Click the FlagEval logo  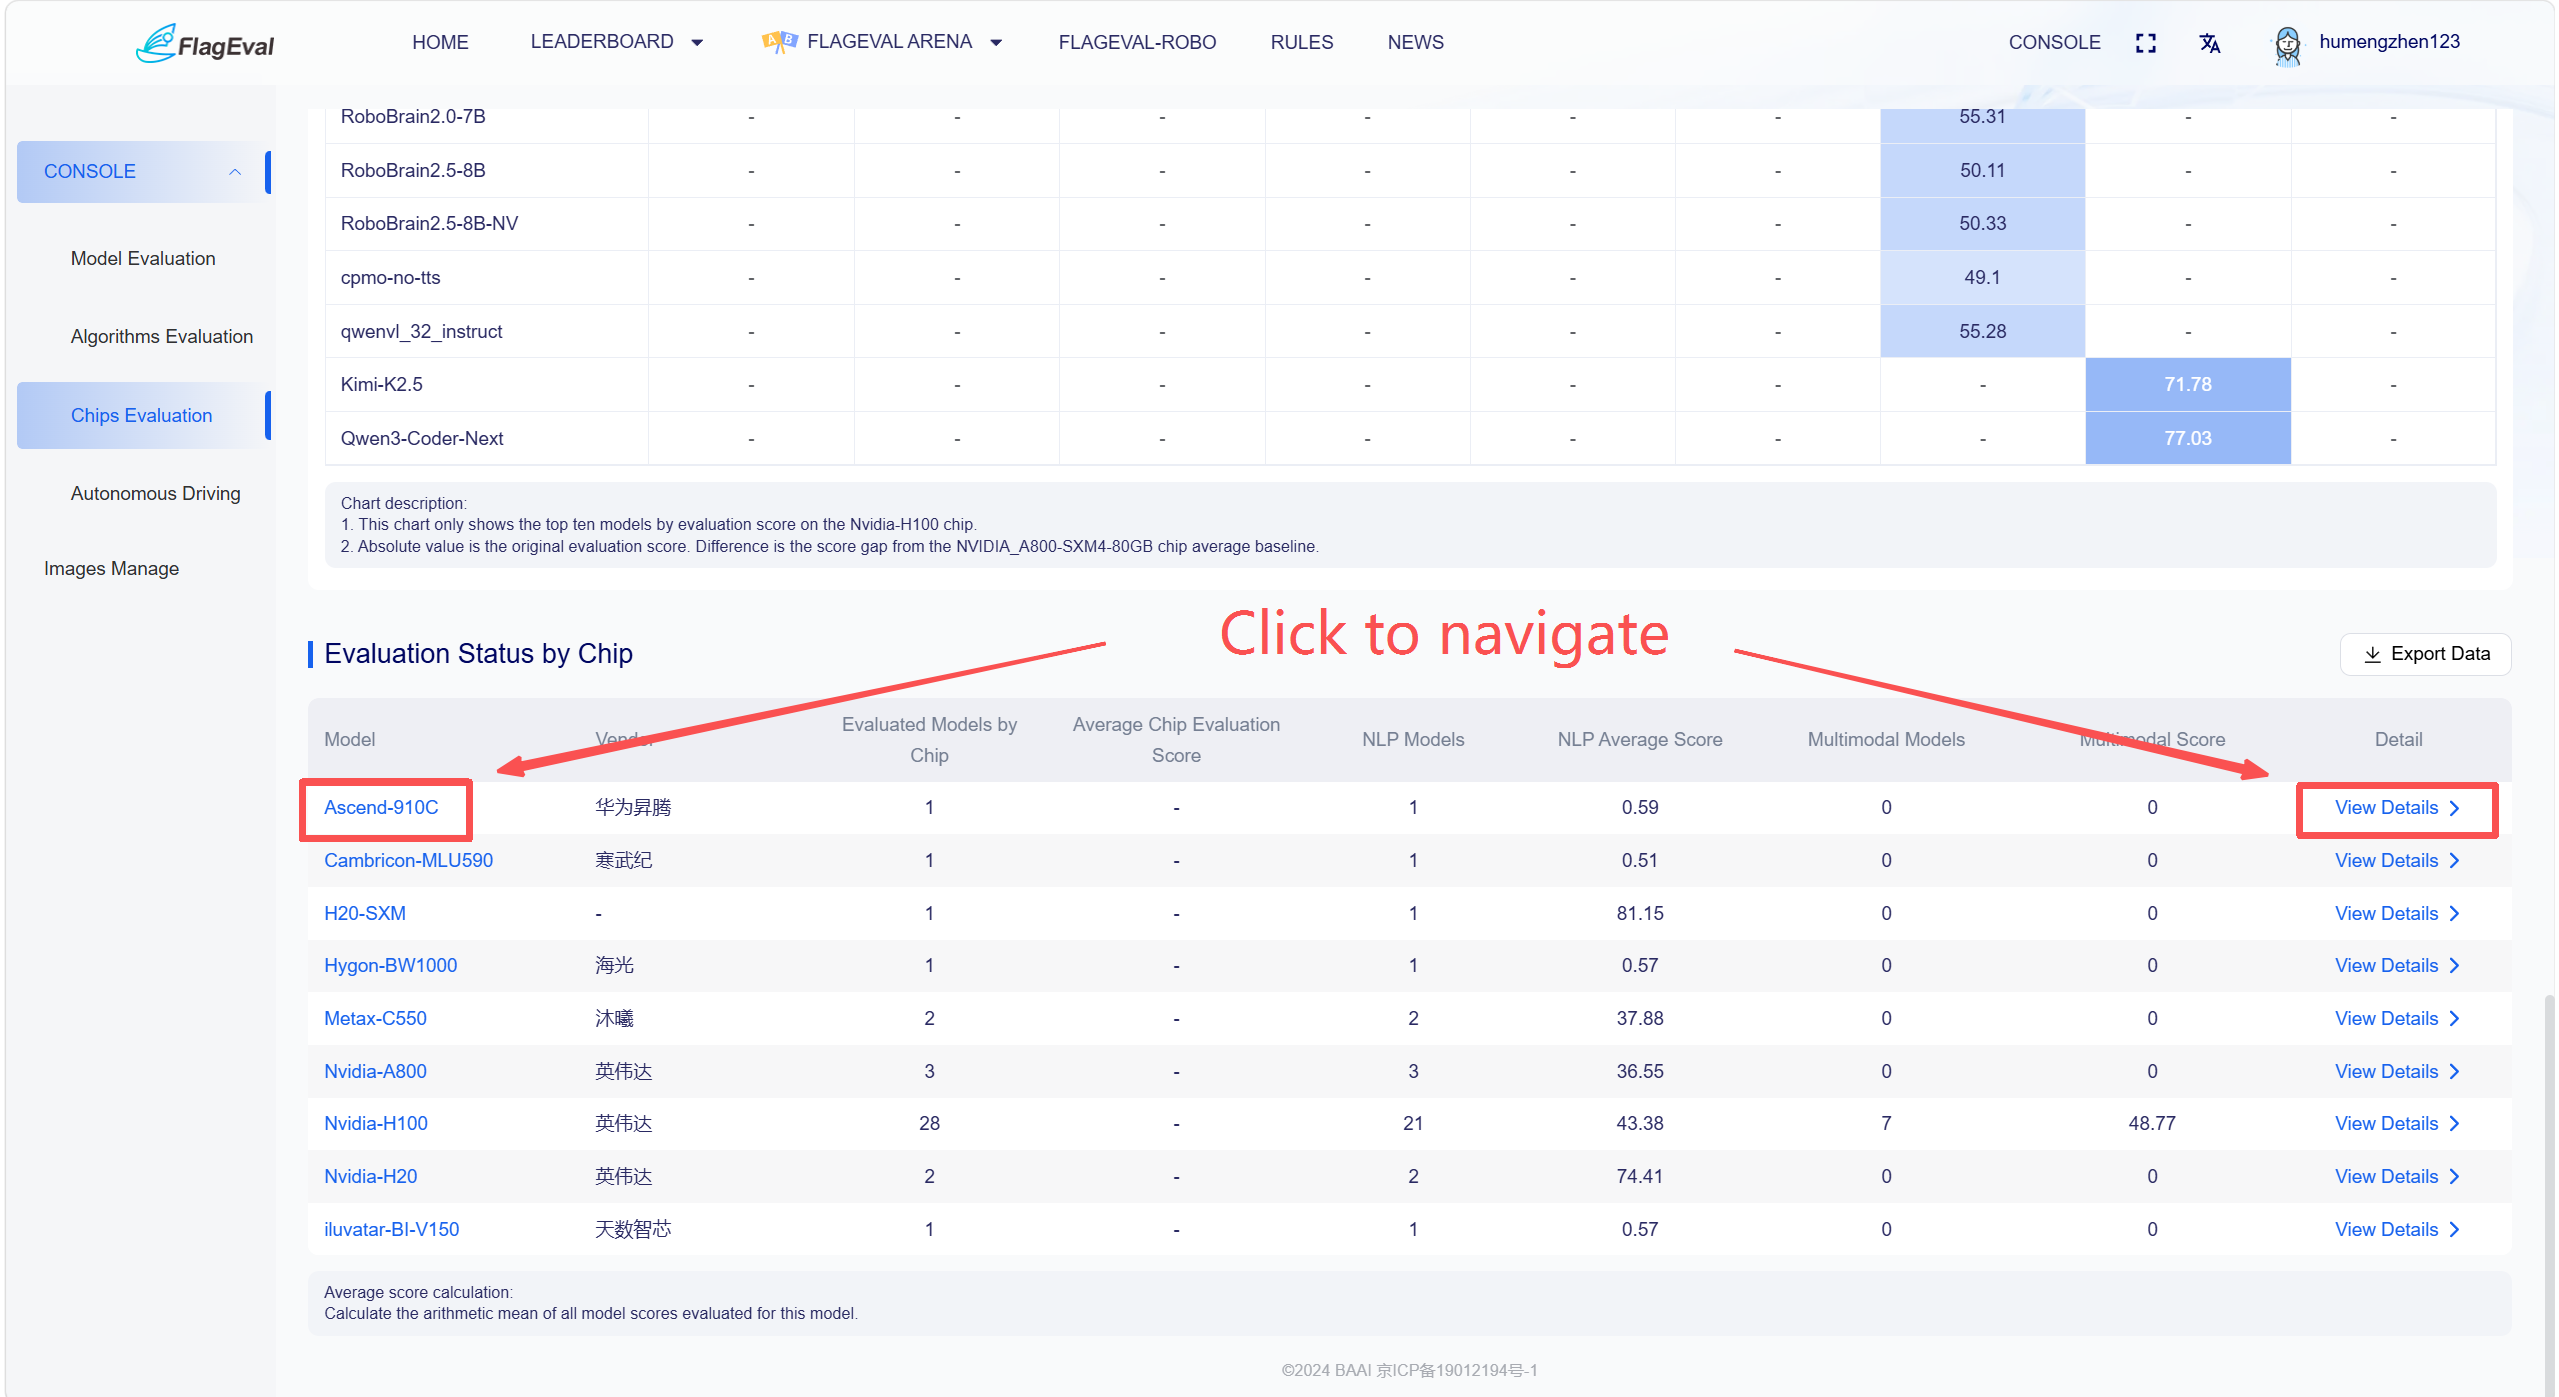(205, 44)
